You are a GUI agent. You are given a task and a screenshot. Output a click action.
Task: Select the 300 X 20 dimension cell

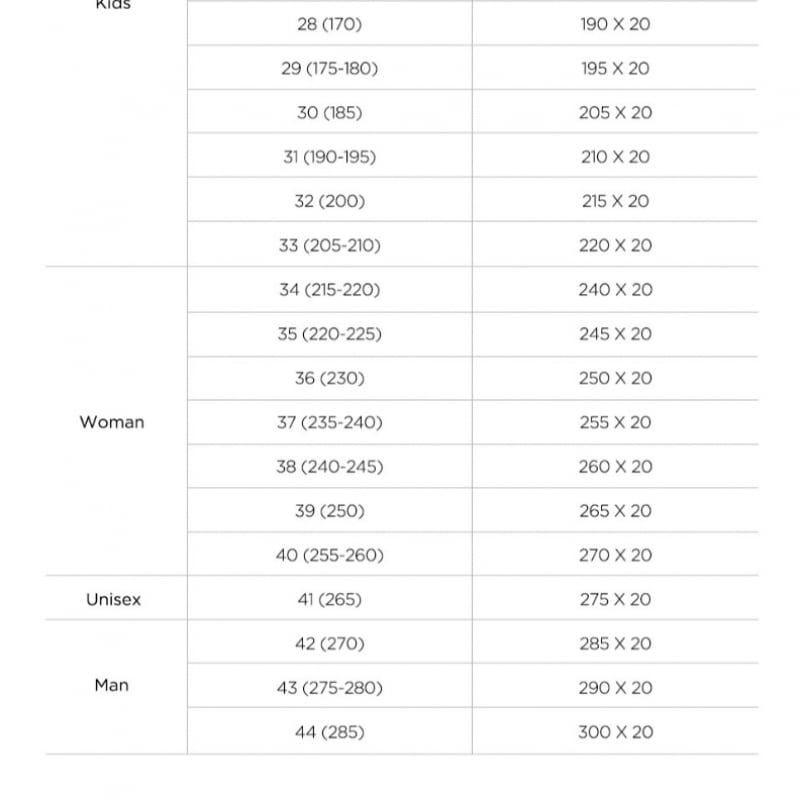point(615,732)
